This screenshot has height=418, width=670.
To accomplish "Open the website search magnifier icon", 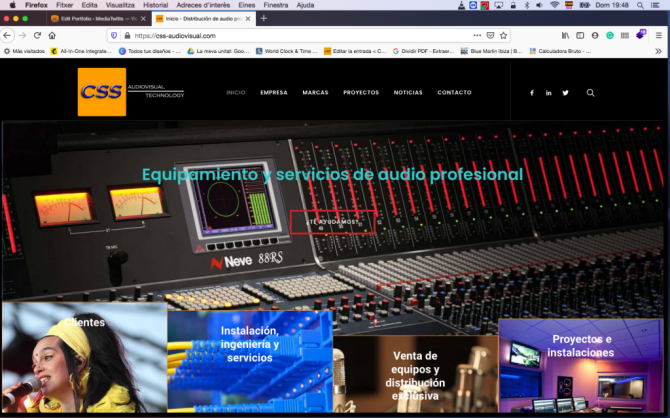I will 590,93.
